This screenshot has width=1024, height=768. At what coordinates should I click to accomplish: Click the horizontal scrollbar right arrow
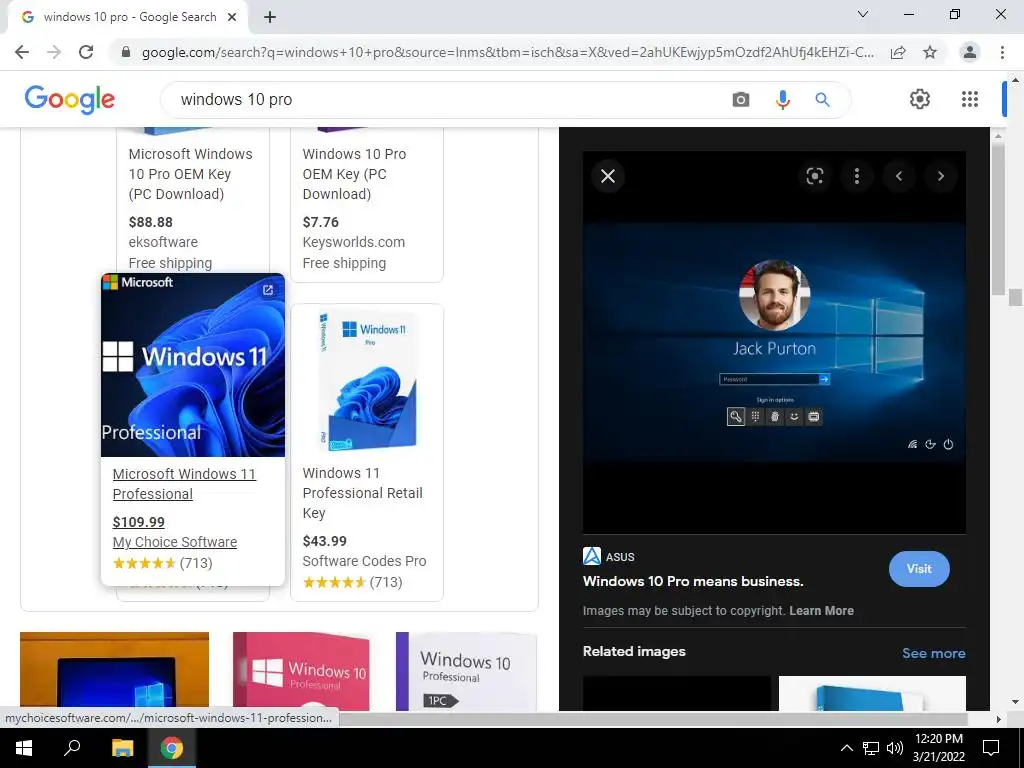pos(998,719)
